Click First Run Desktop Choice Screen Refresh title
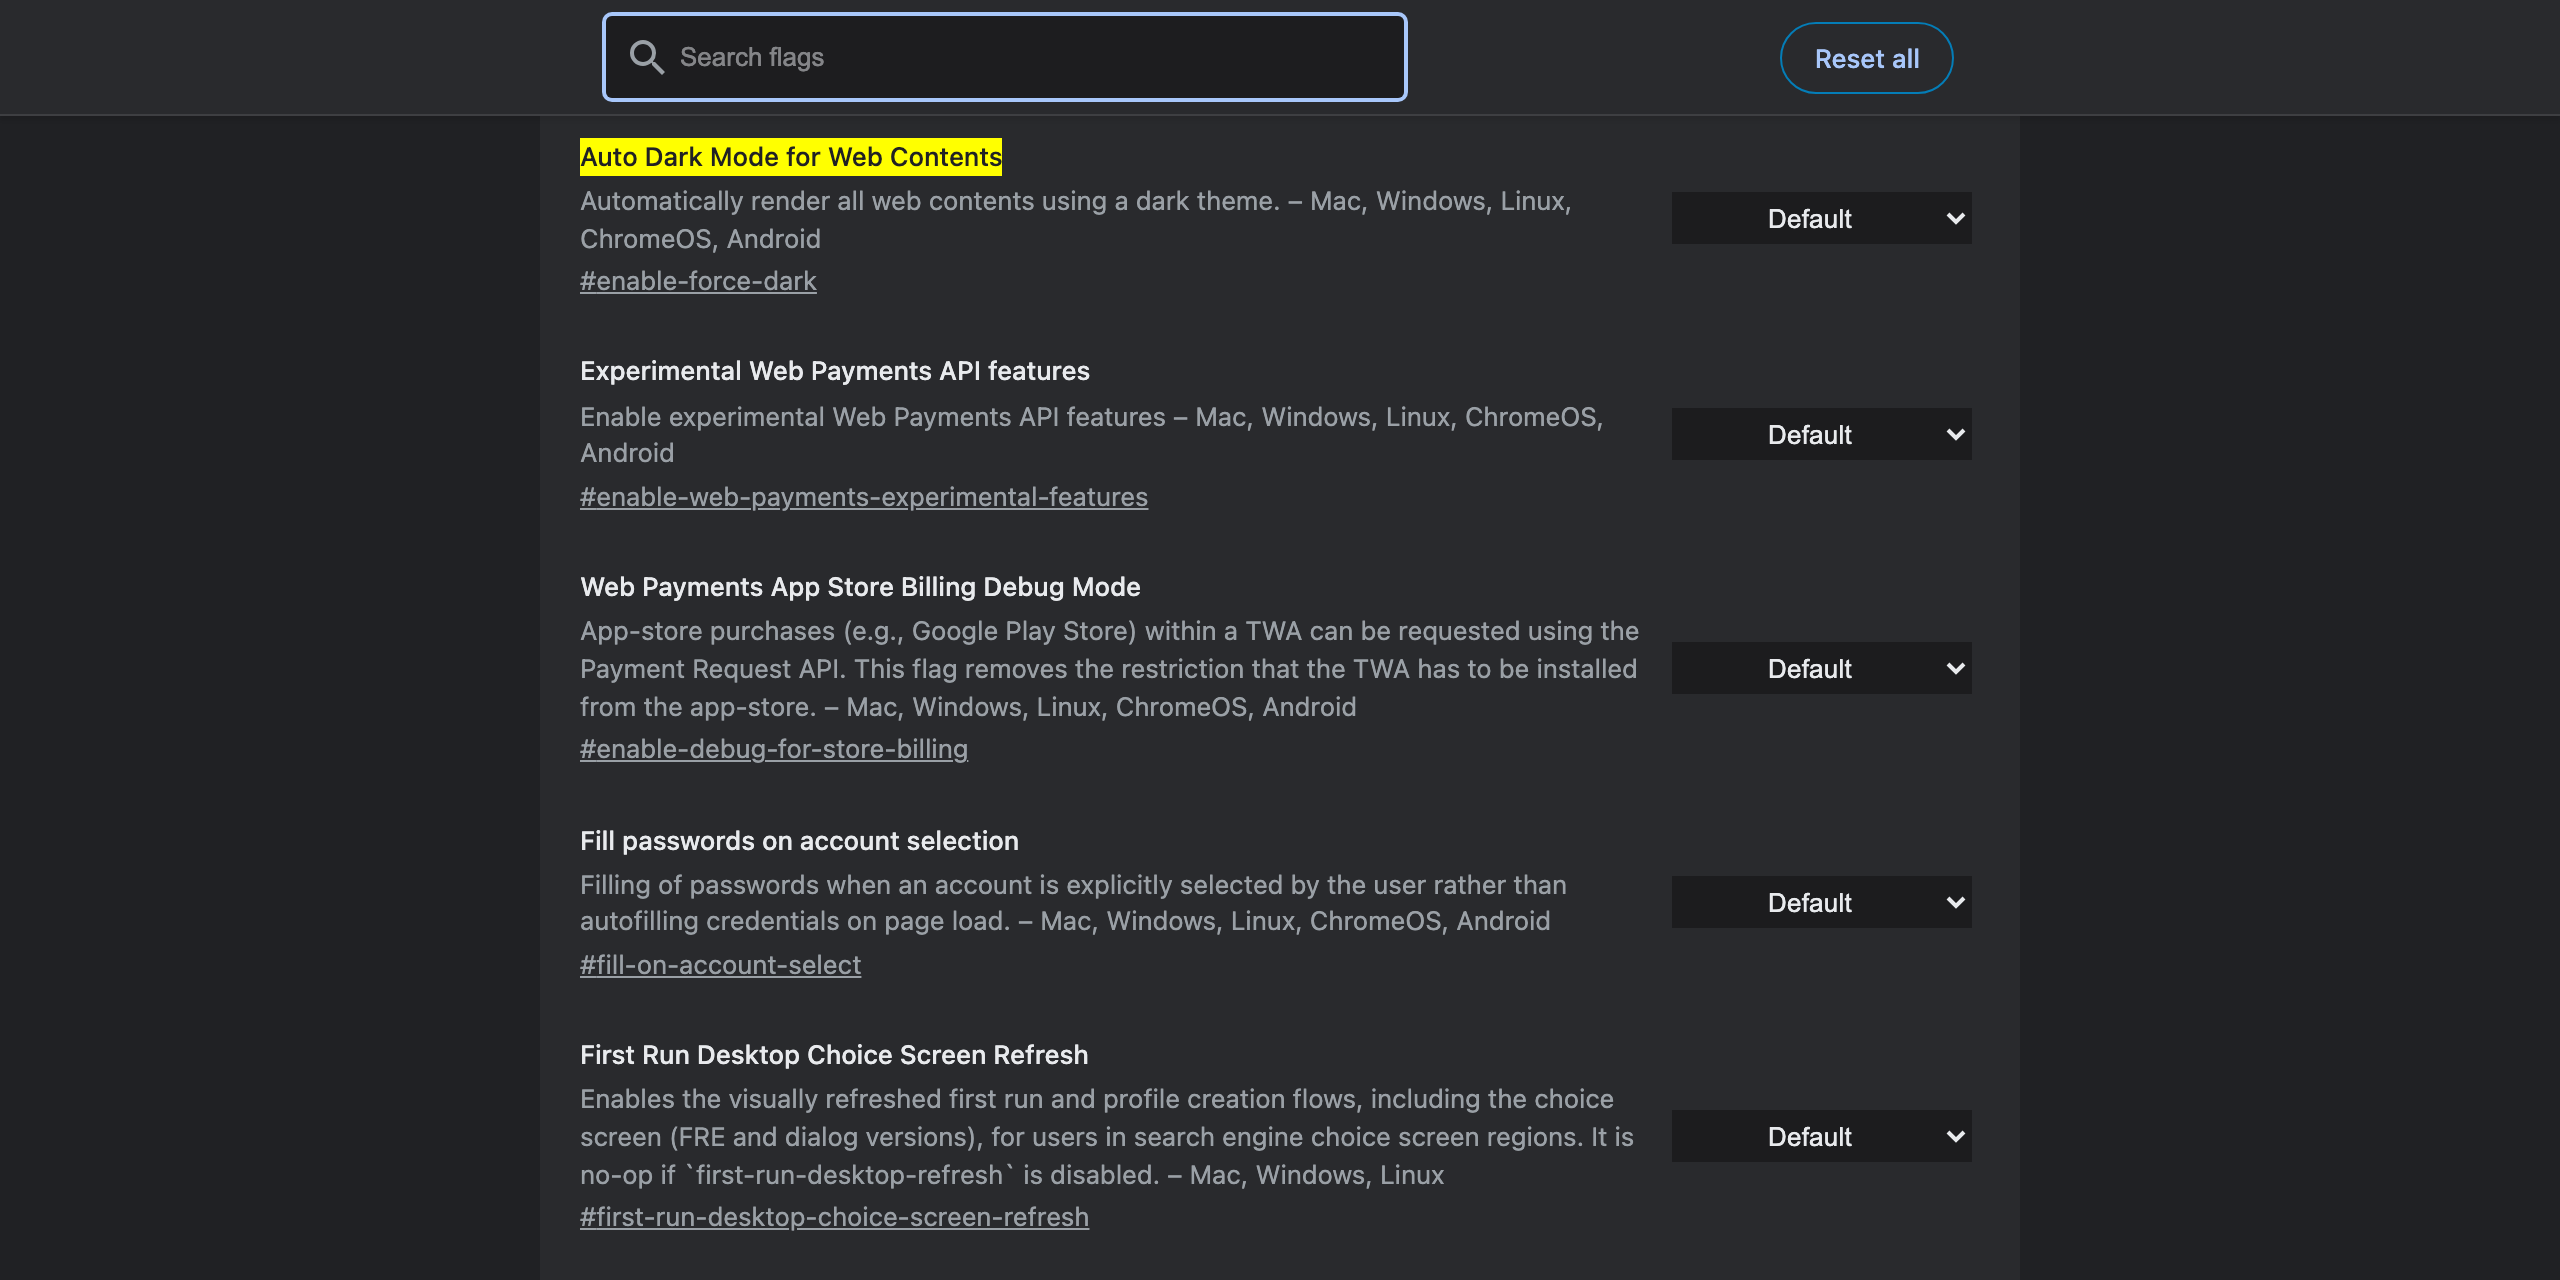The height and width of the screenshot is (1280, 2560). (834, 1055)
